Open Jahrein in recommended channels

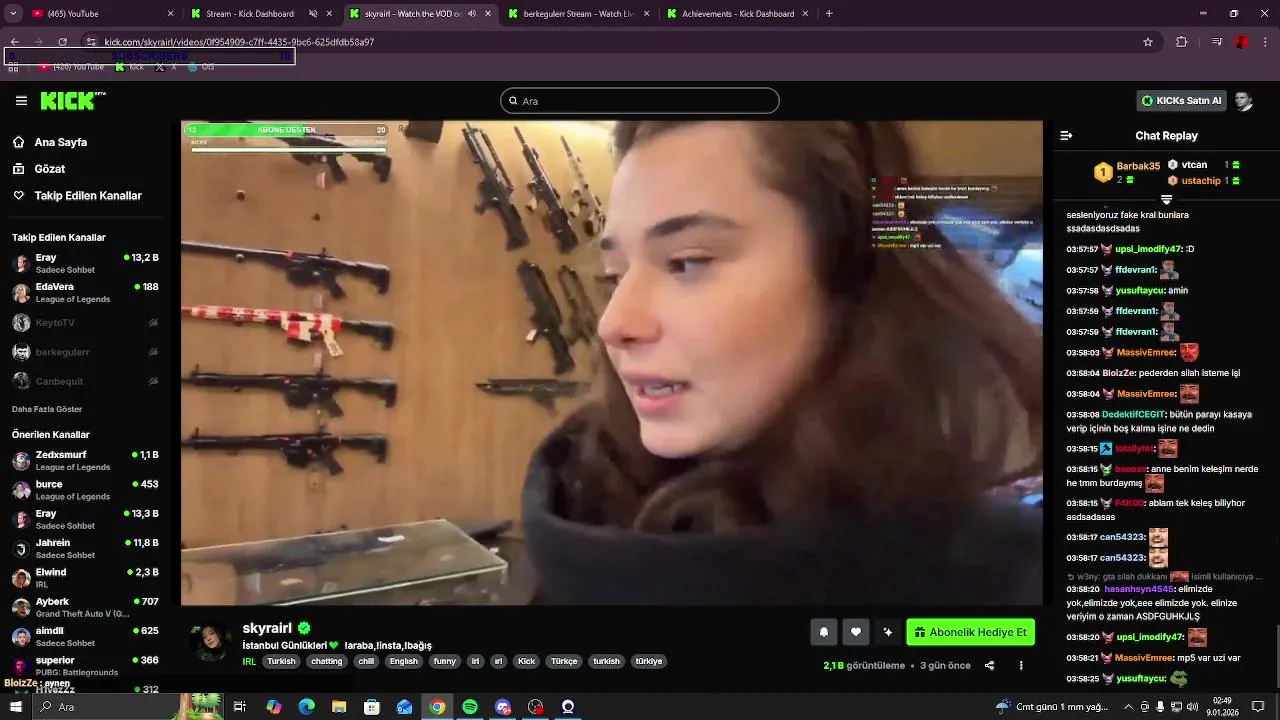pyautogui.click(x=85, y=549)
